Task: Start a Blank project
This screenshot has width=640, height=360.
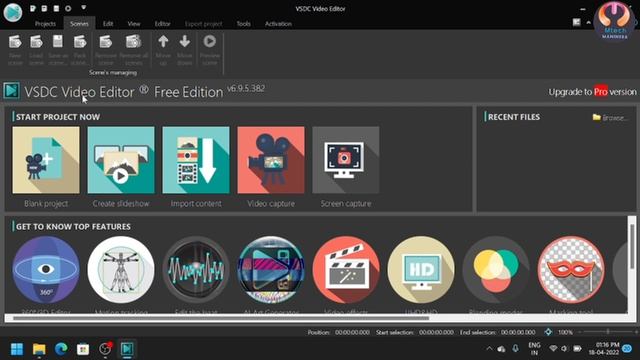Action: (46, 160)
